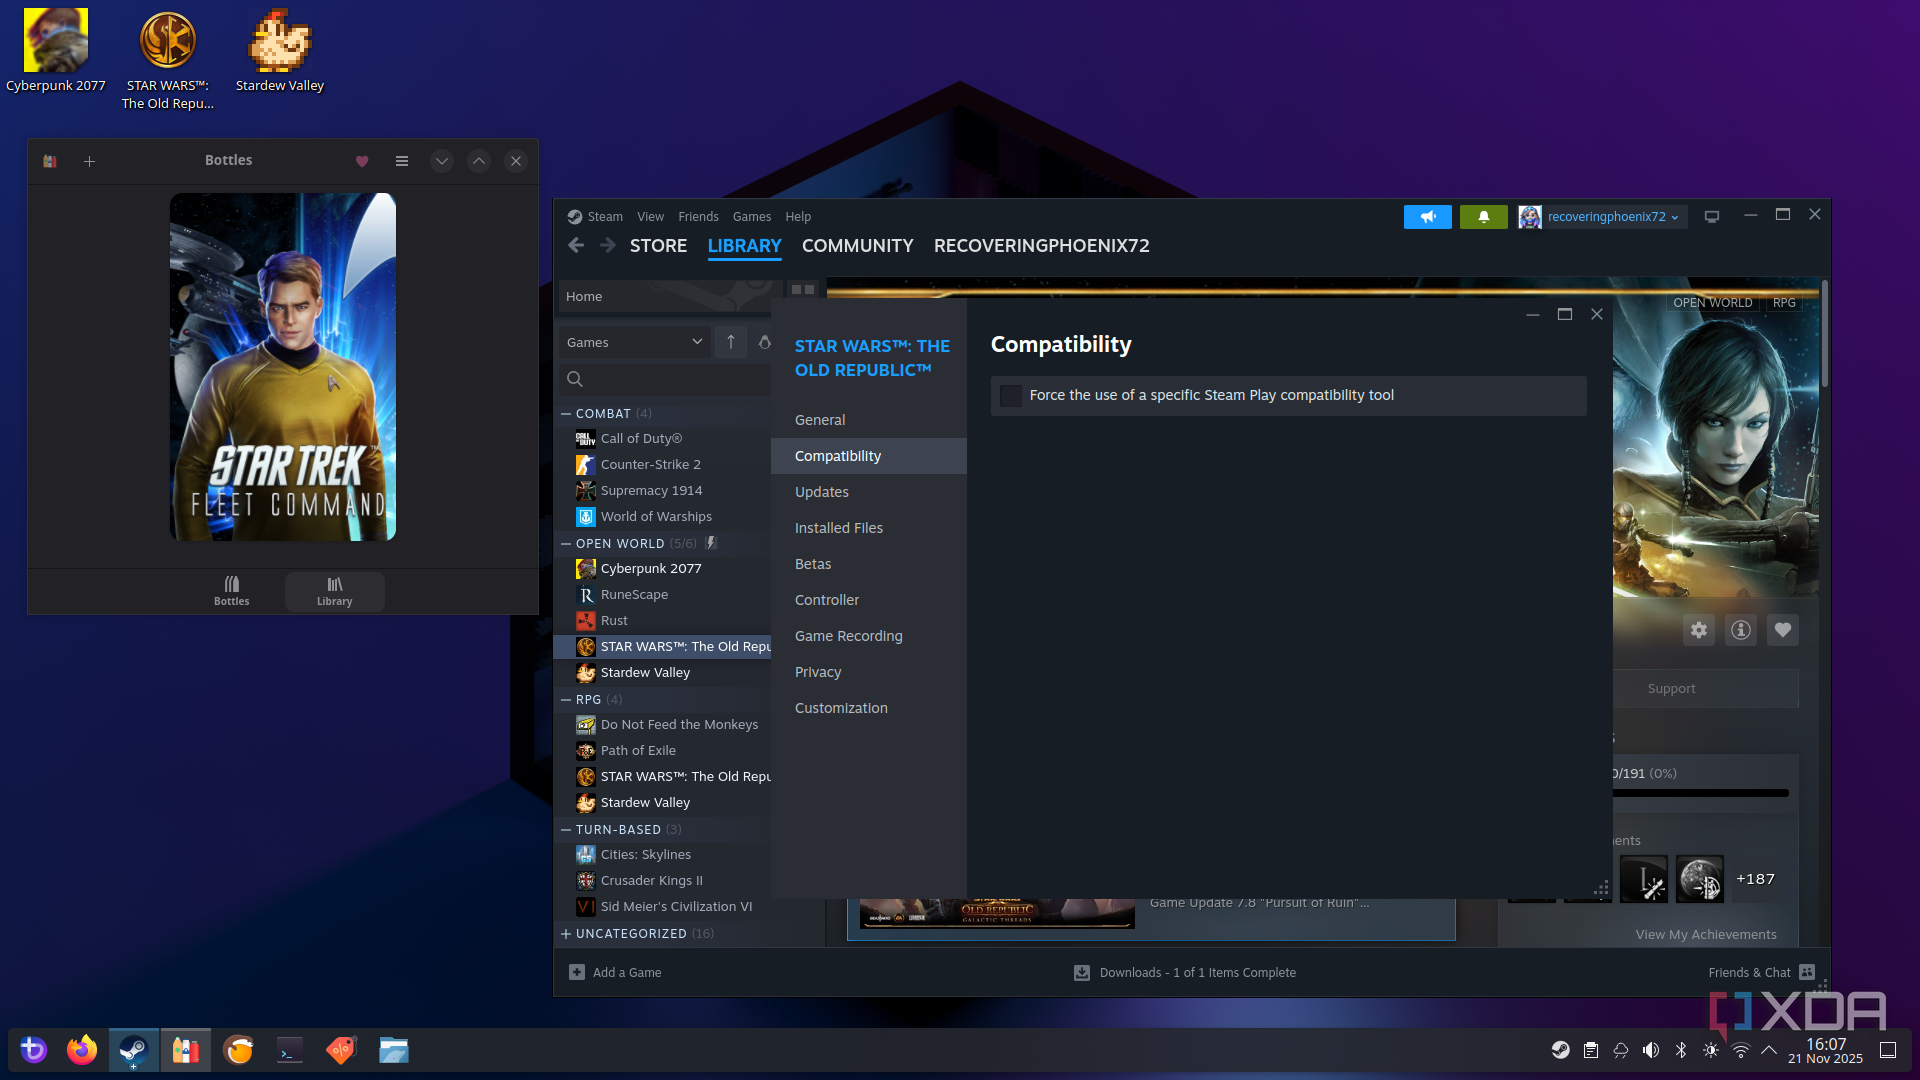The height and width of the screenshot is (1080, 1920).
Task: Open the Games menu in Steam
Action: 751,216
